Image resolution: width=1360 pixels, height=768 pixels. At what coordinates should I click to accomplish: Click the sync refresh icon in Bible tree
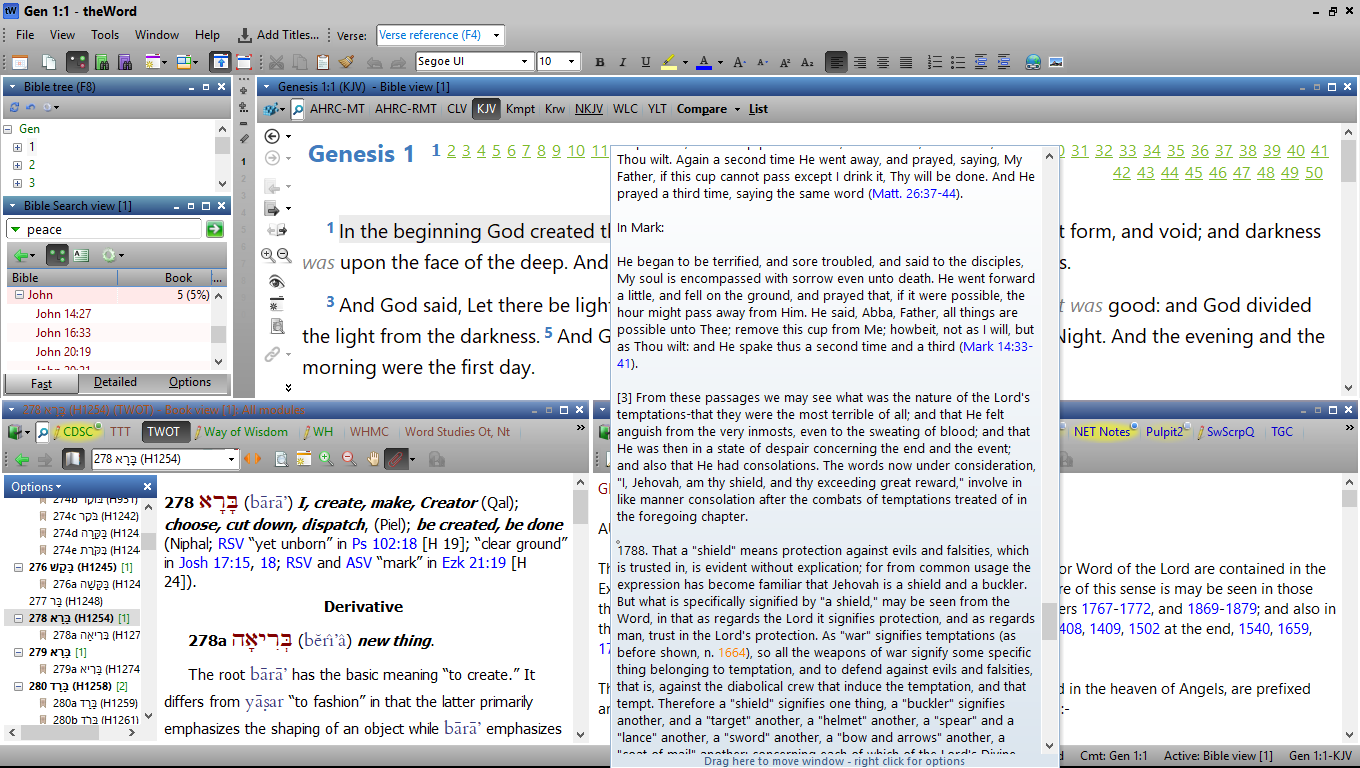click(14, 107)
